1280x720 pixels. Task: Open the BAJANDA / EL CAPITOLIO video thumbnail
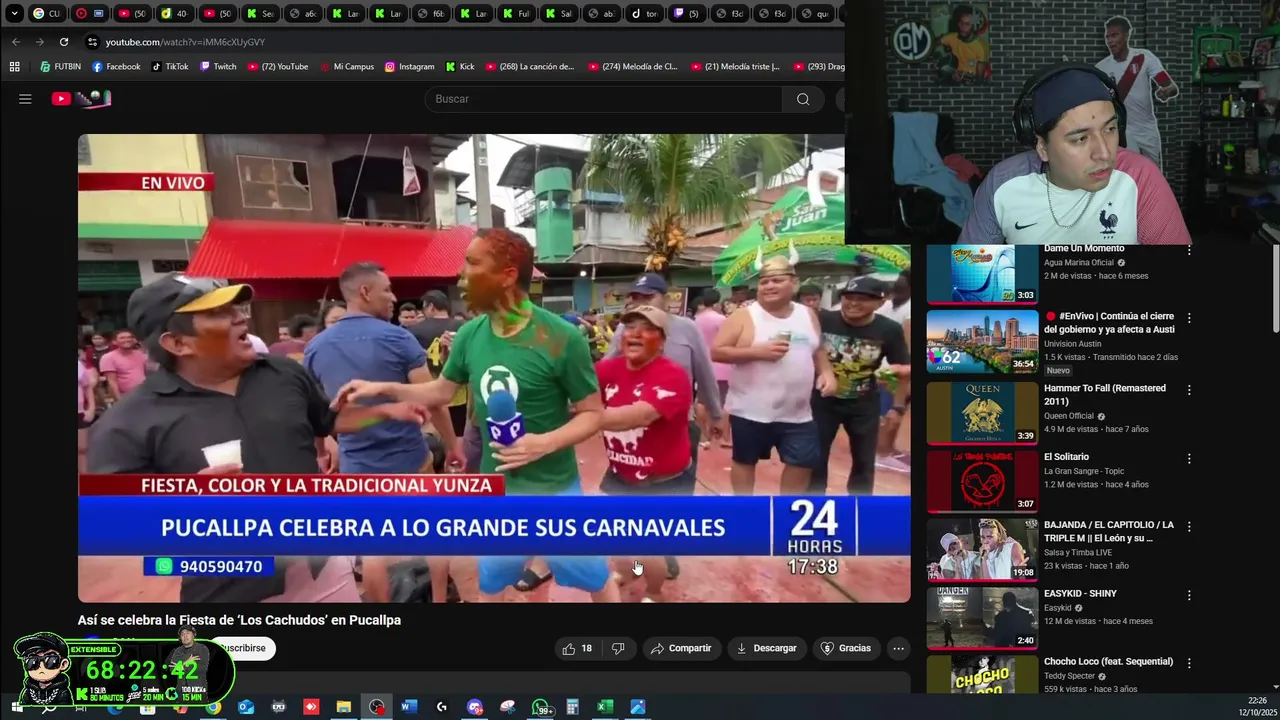coord(983,549)
